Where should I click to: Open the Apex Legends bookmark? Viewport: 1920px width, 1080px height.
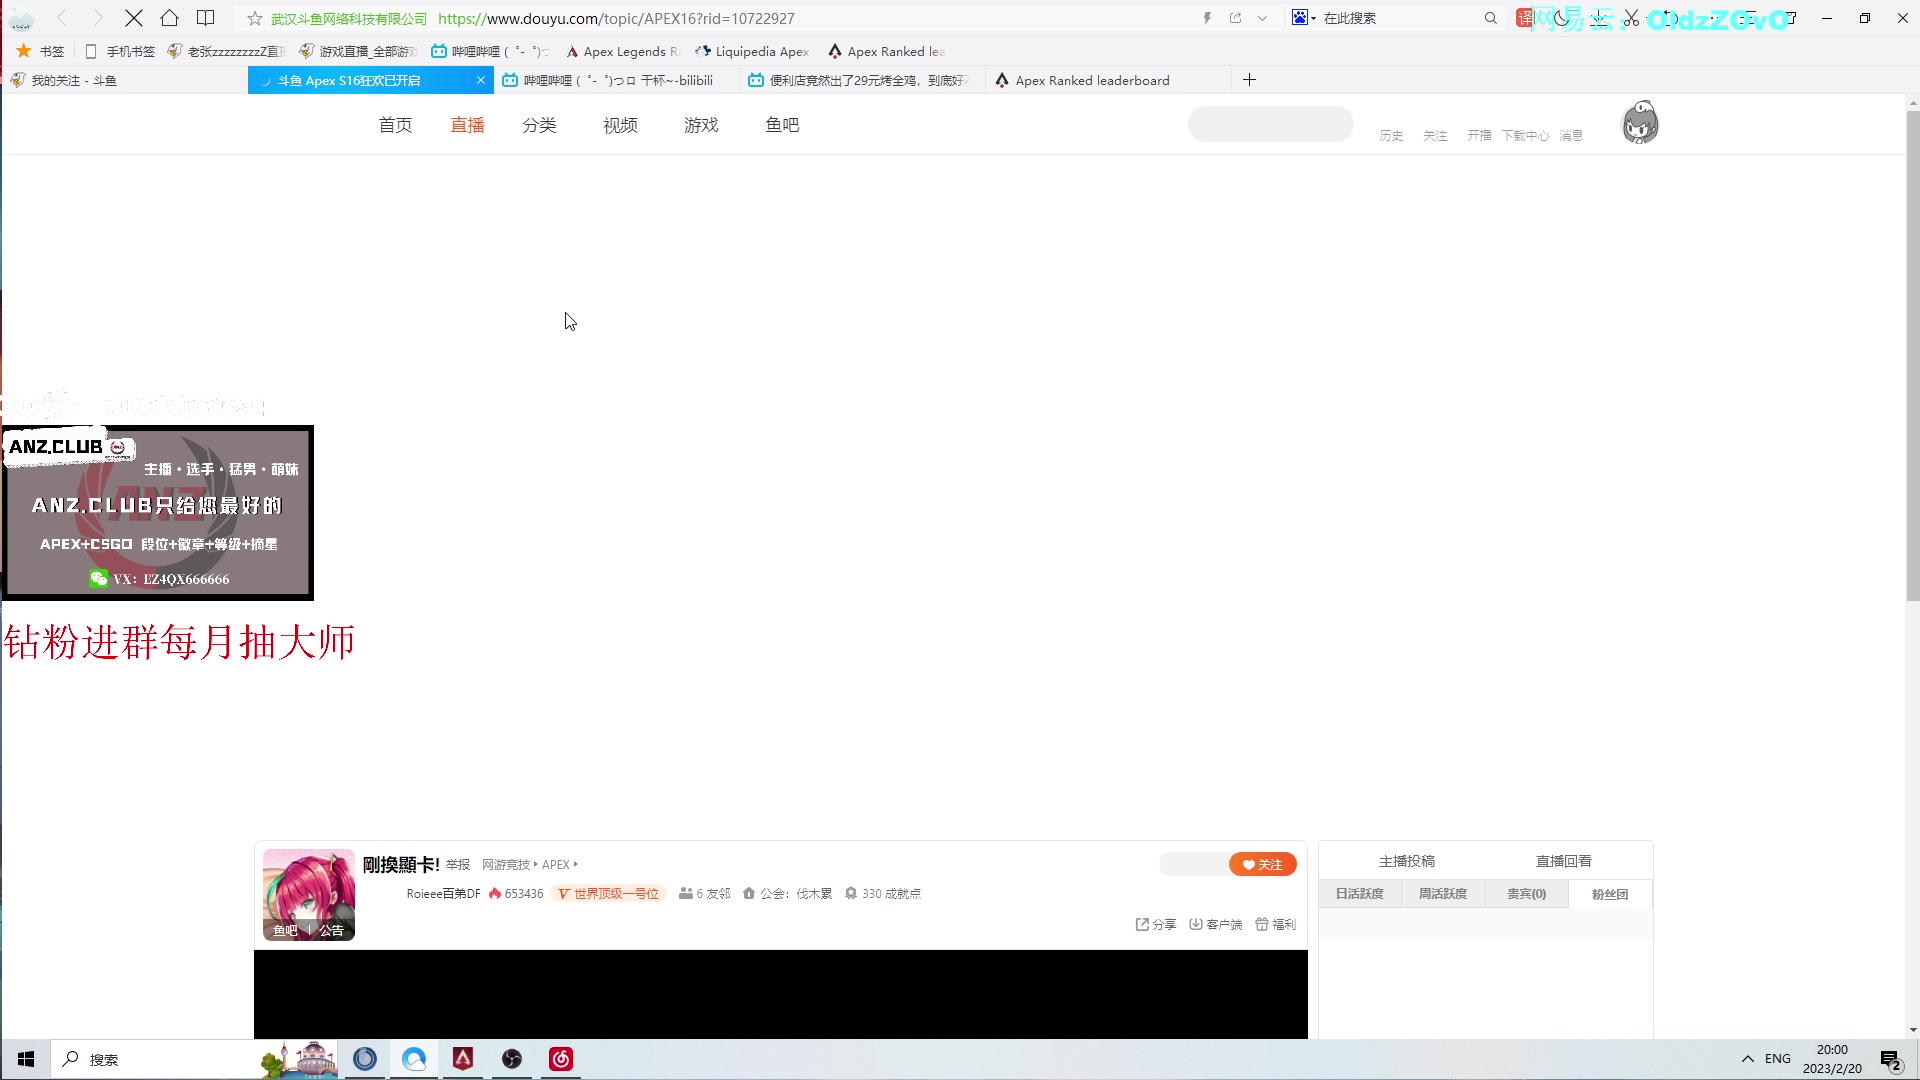click(x=622, y=51)
